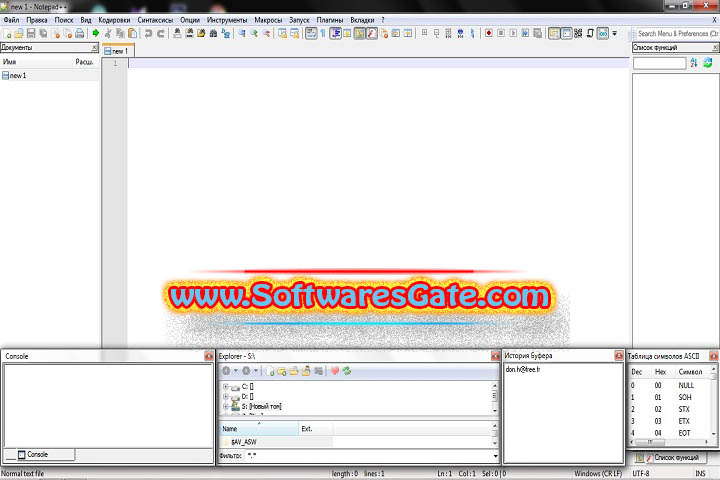Start macro recording with the red dot
The width and height of the screenshot is (720, 480).
tap(489, 34)
